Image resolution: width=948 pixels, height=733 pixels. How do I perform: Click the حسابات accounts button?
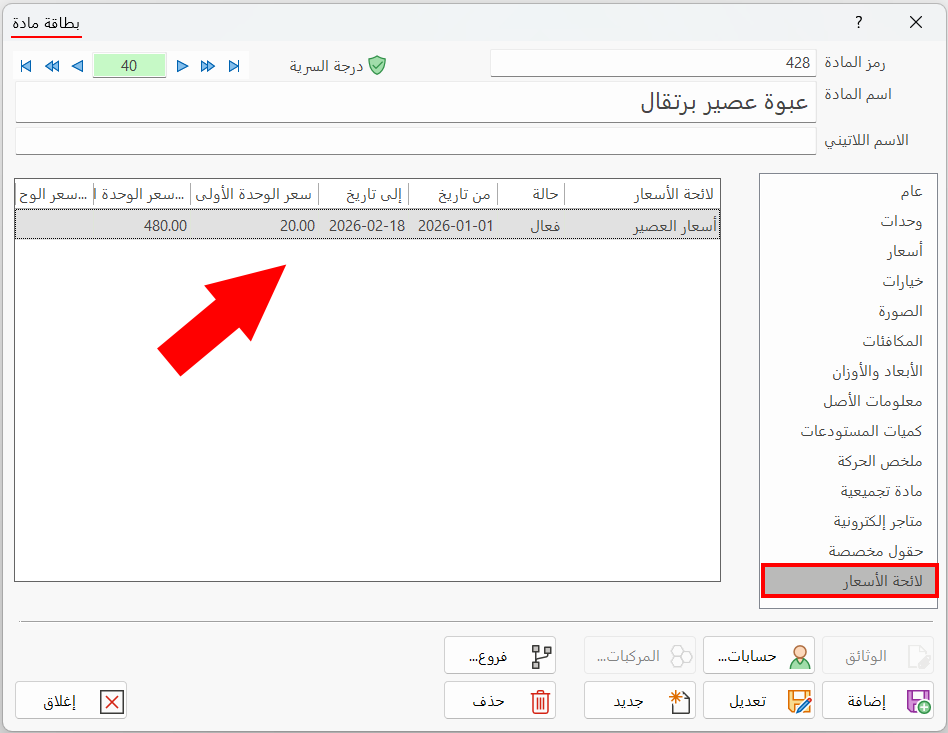click(759, 656)
